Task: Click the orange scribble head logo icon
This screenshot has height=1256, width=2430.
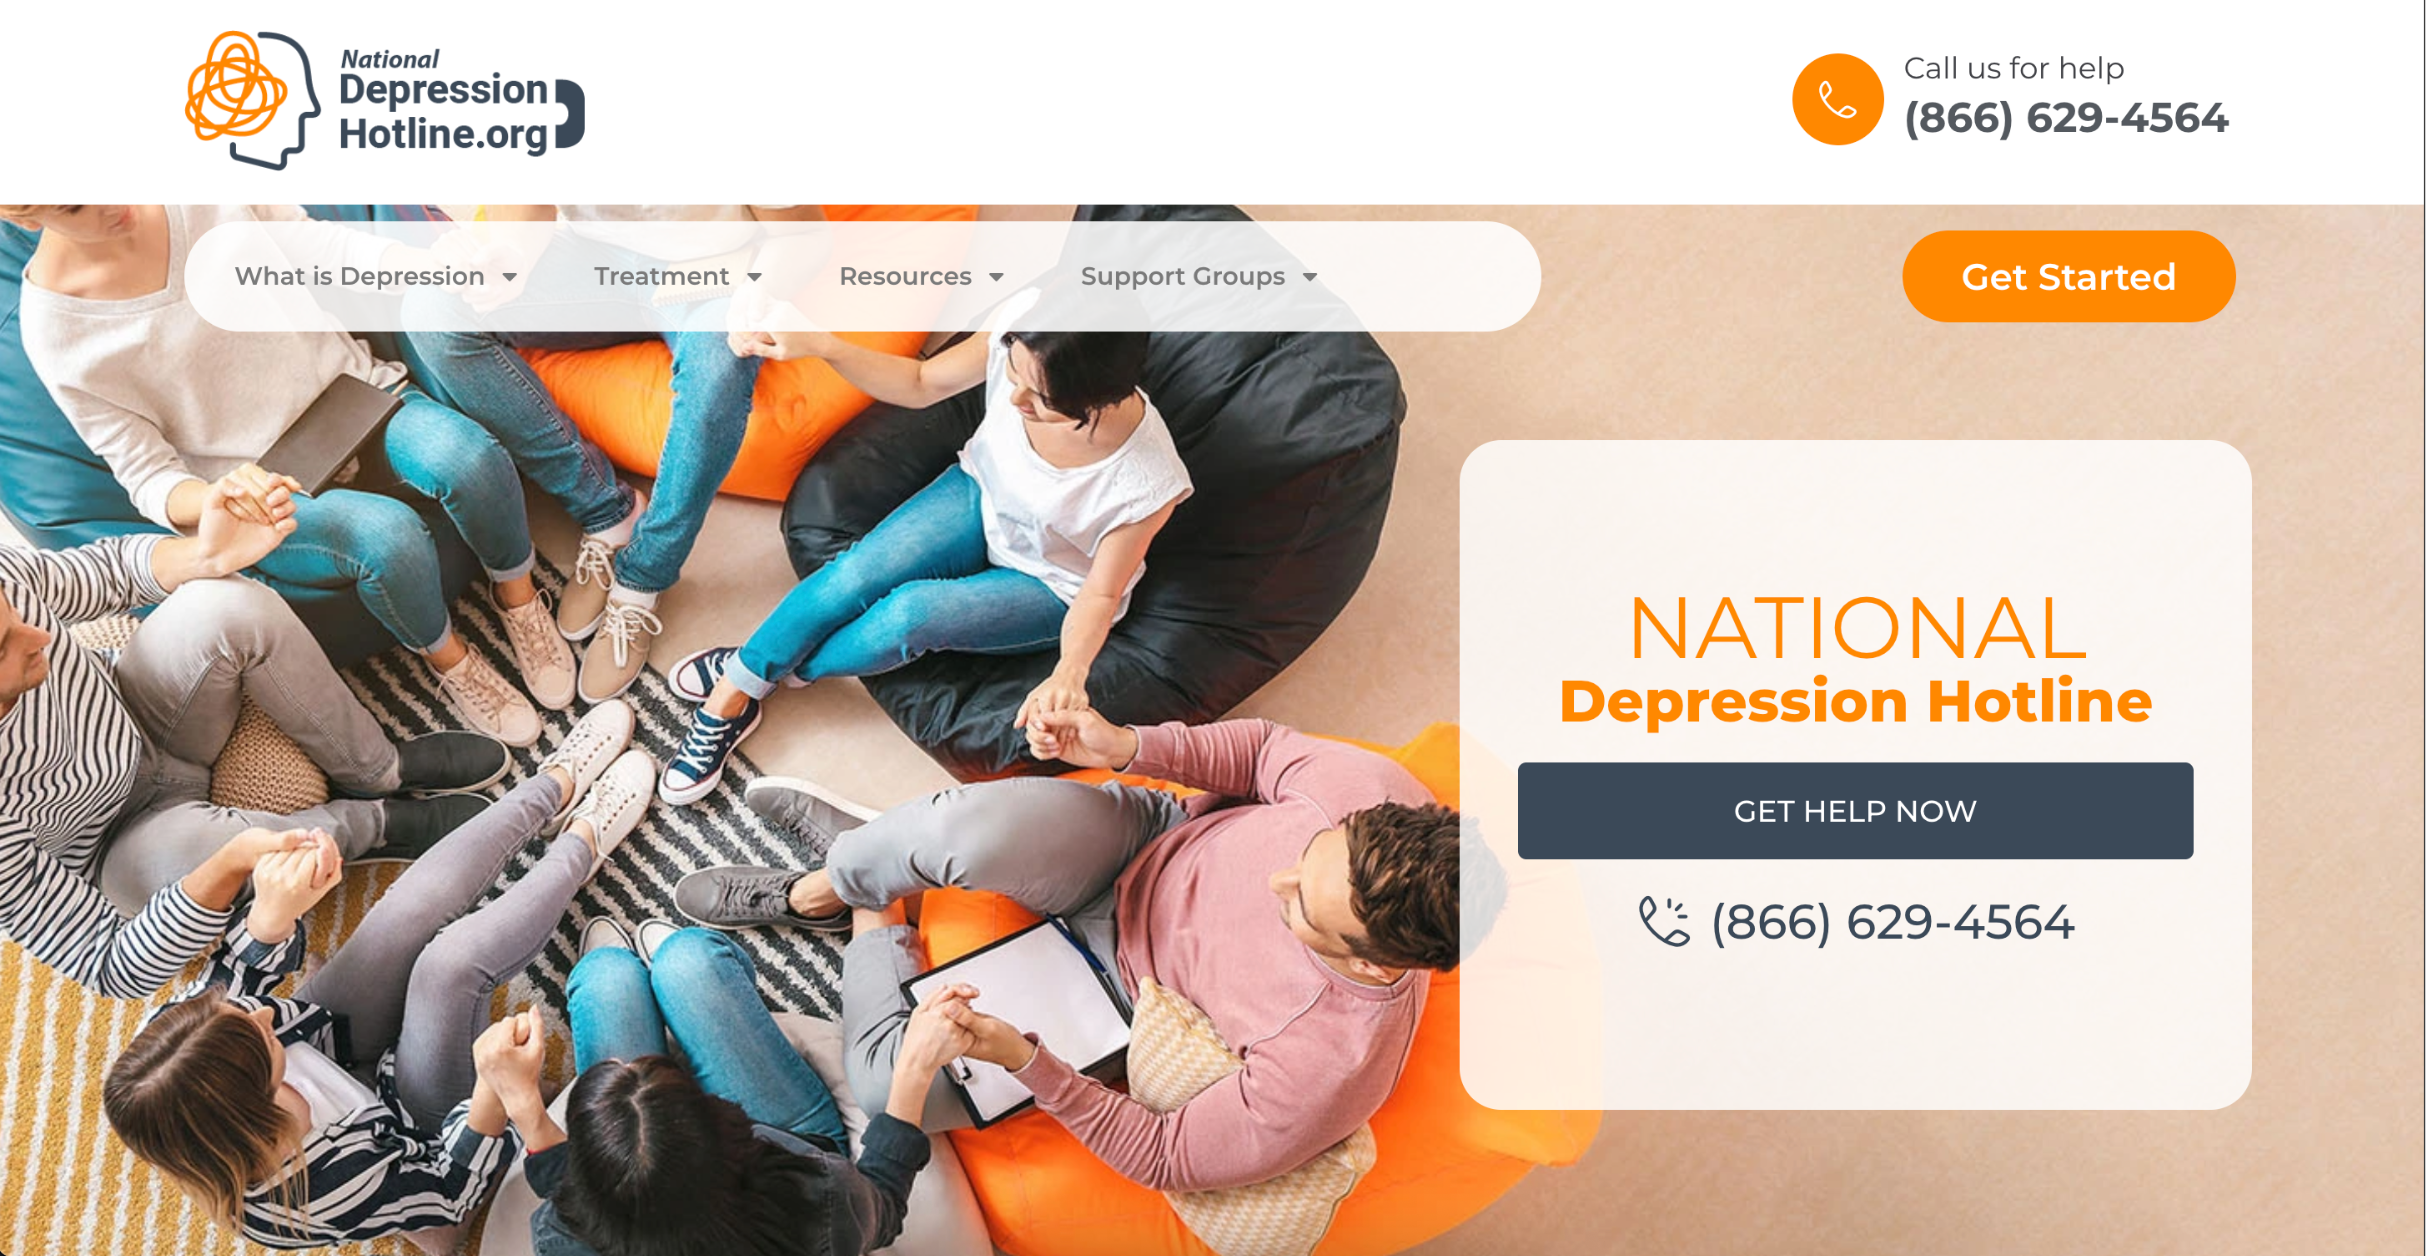Action: 252,100
